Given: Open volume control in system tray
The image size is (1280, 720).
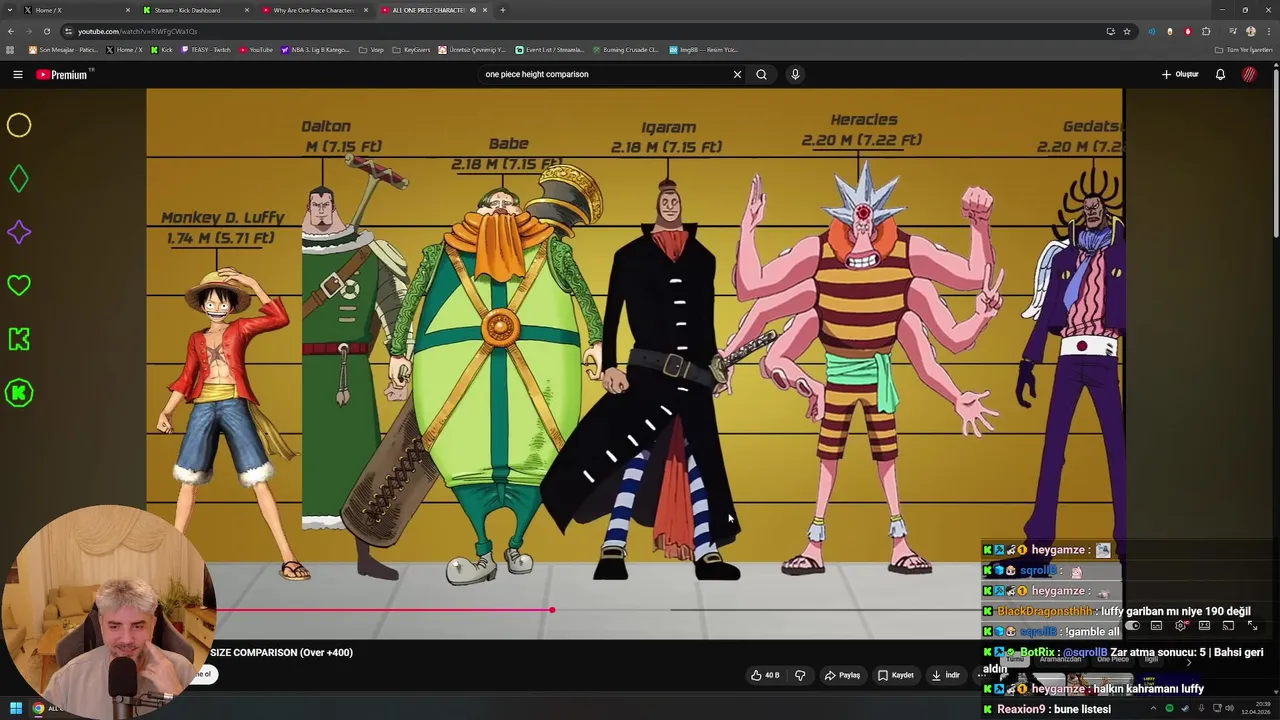Looking at the screenshot, I should [x=1229, y=708].
